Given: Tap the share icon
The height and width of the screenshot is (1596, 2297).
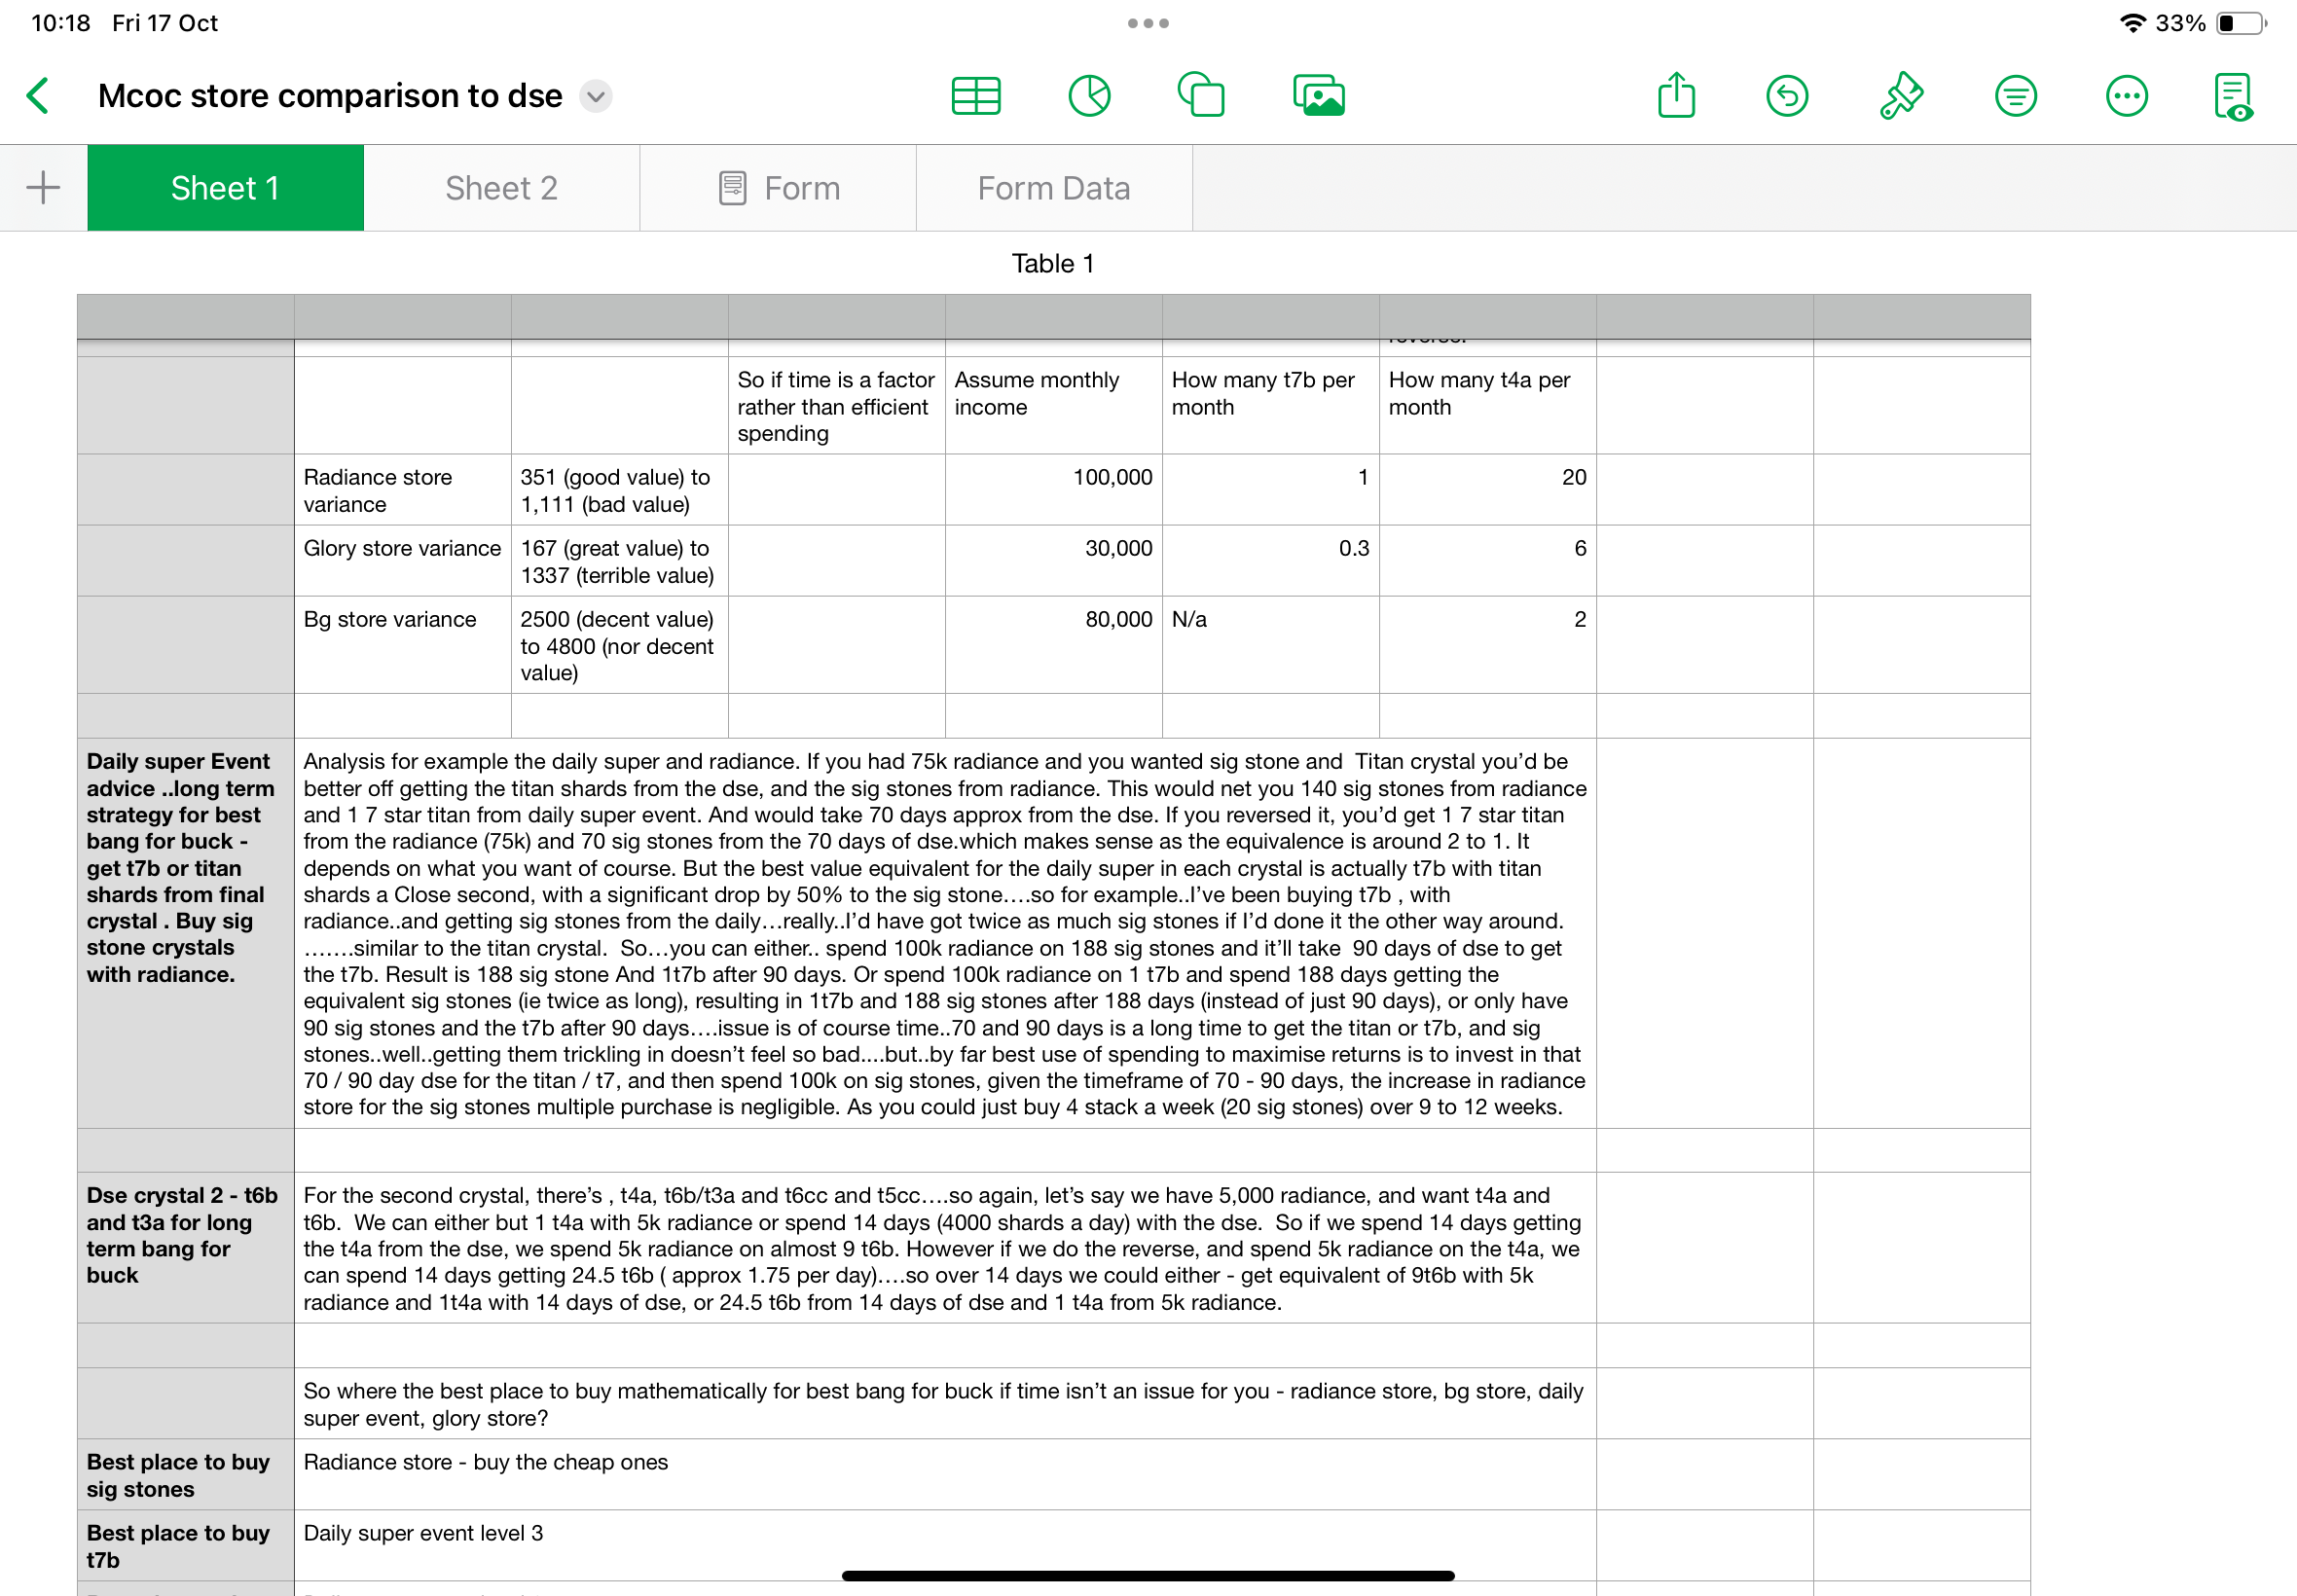Looking at the screenshot, I should [x=1676, y=96].
